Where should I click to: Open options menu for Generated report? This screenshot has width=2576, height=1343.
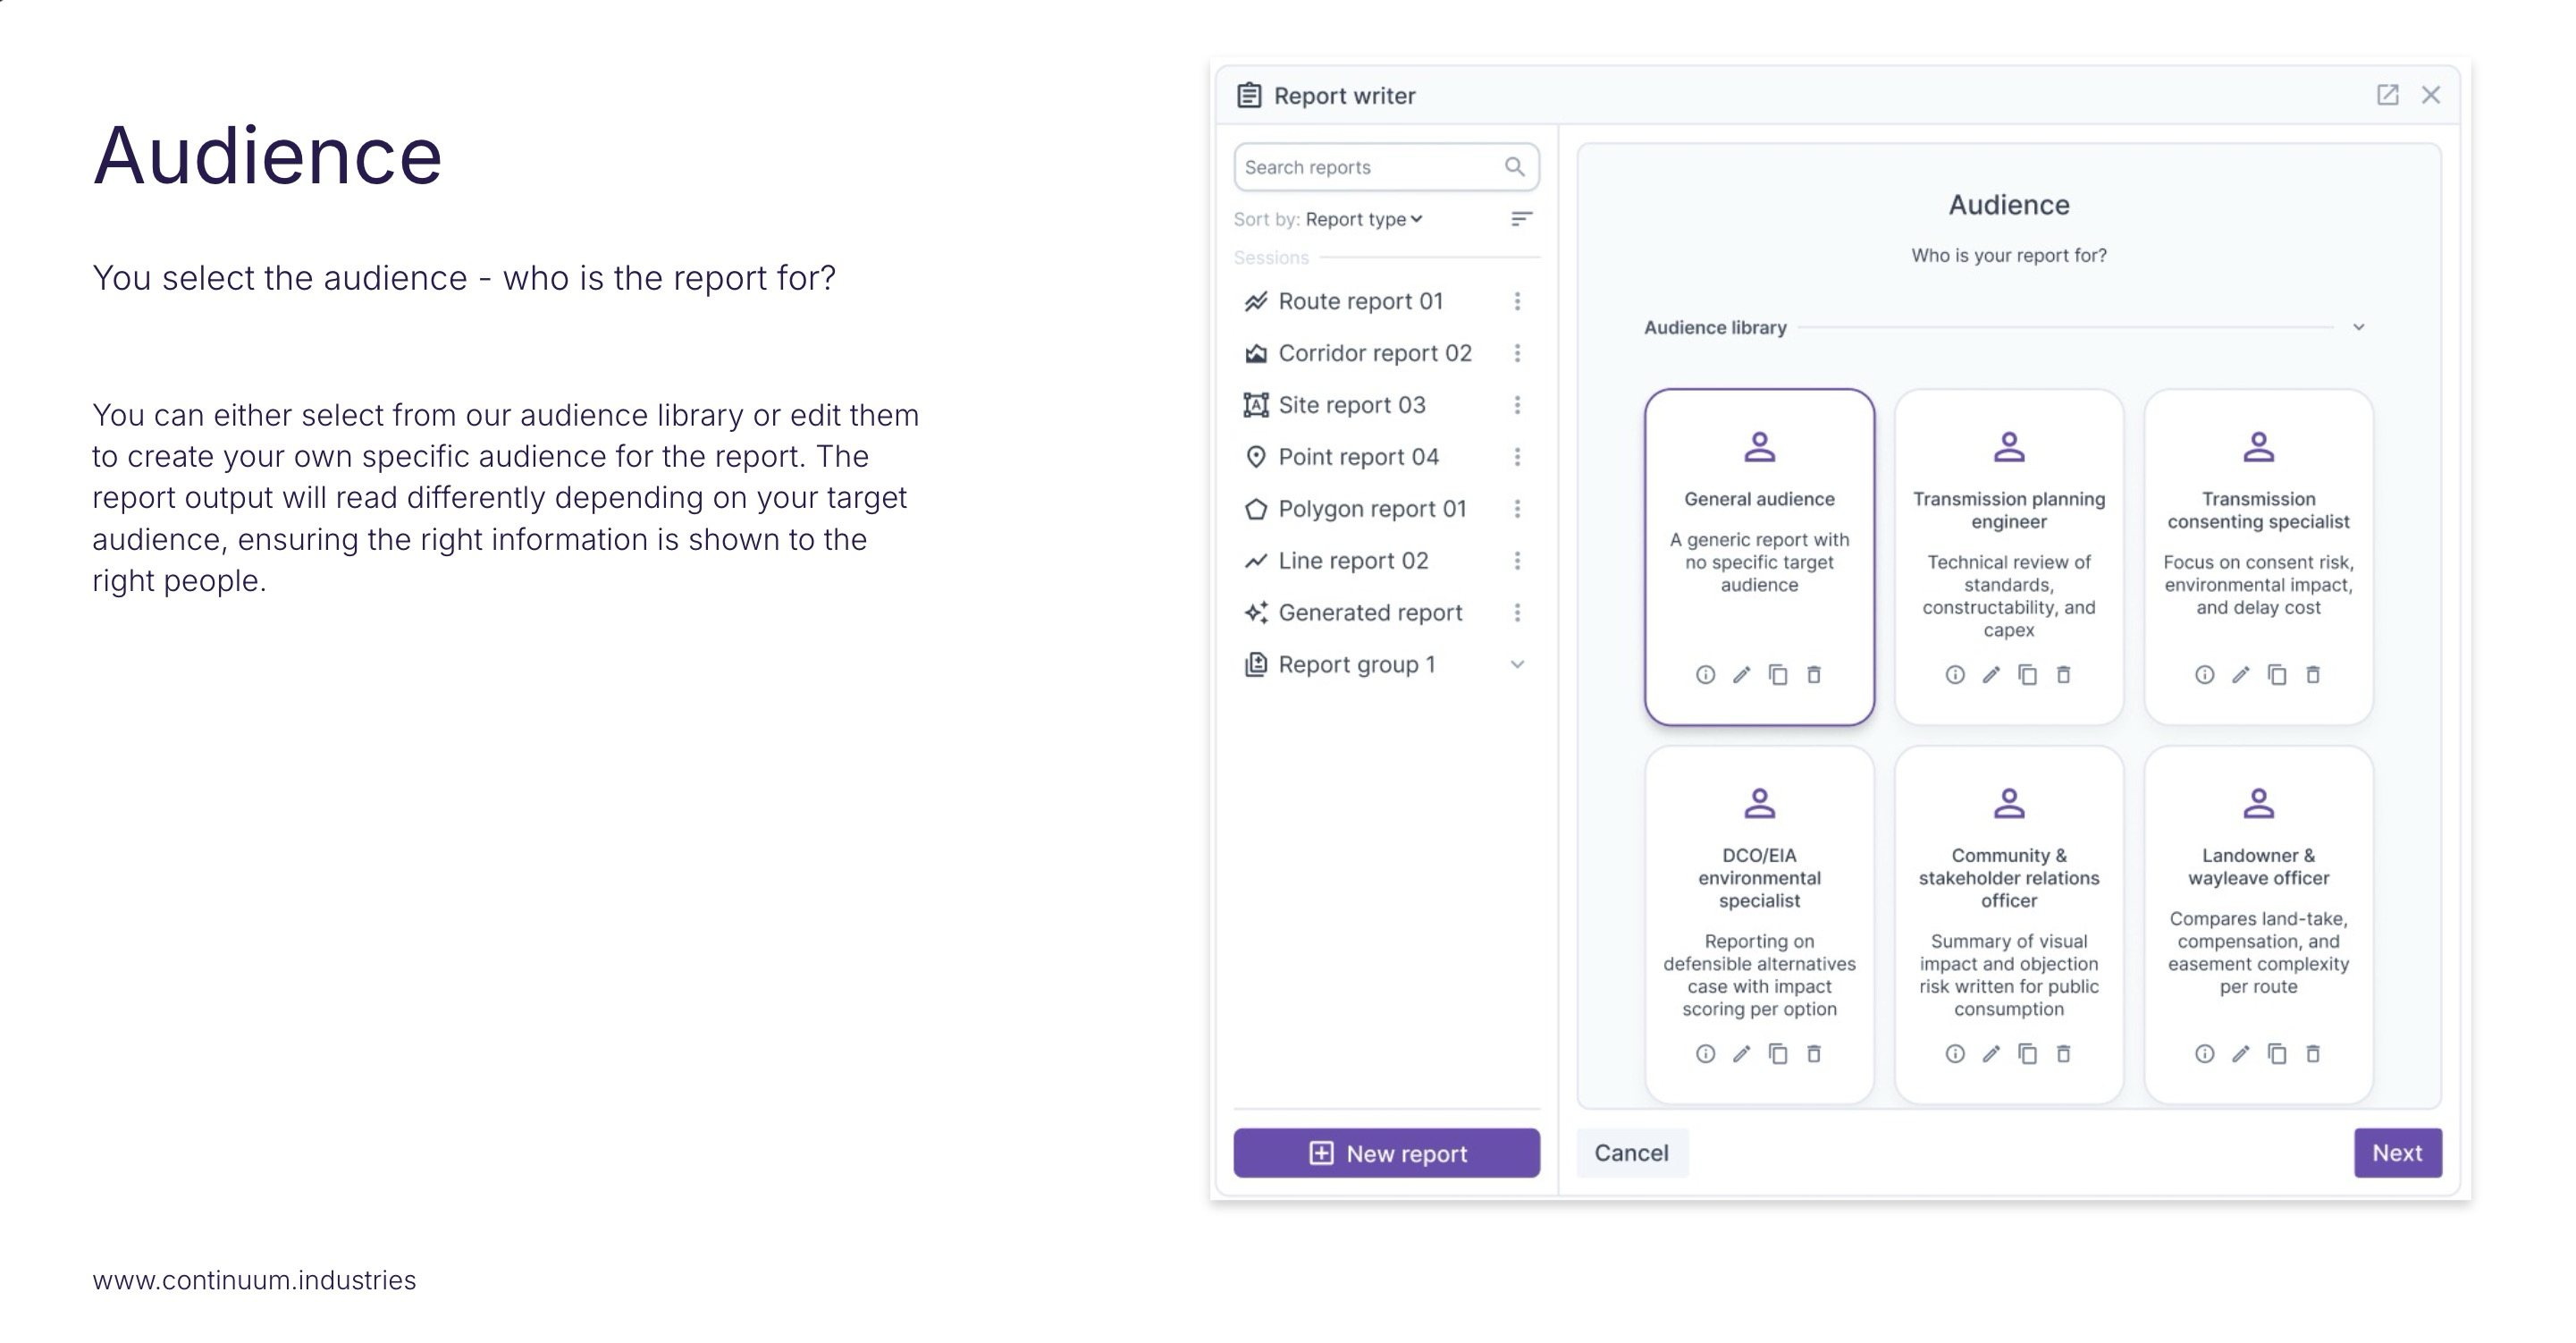click(1517, 613)
